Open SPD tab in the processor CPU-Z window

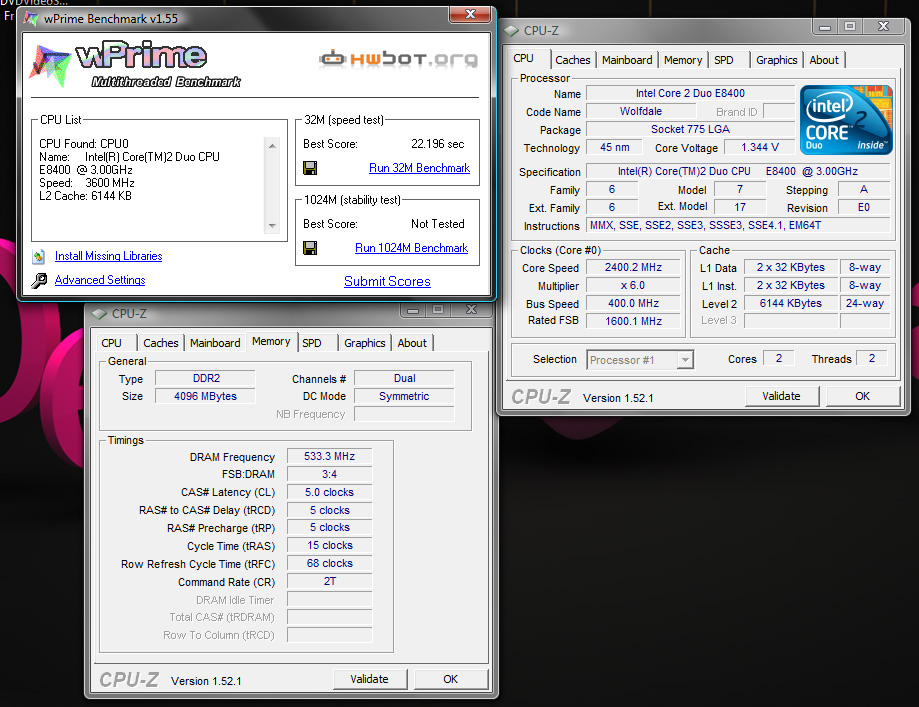[724, 60]
